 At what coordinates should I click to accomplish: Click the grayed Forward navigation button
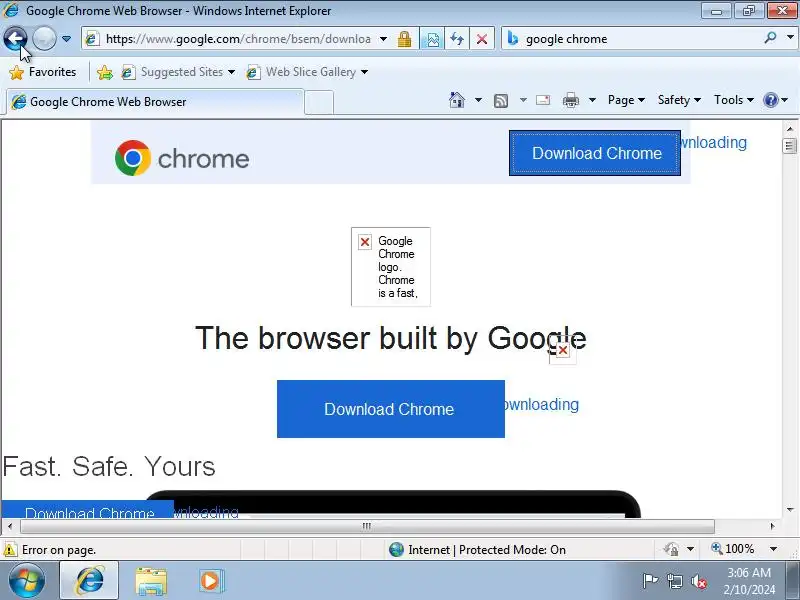coord(44,38)
